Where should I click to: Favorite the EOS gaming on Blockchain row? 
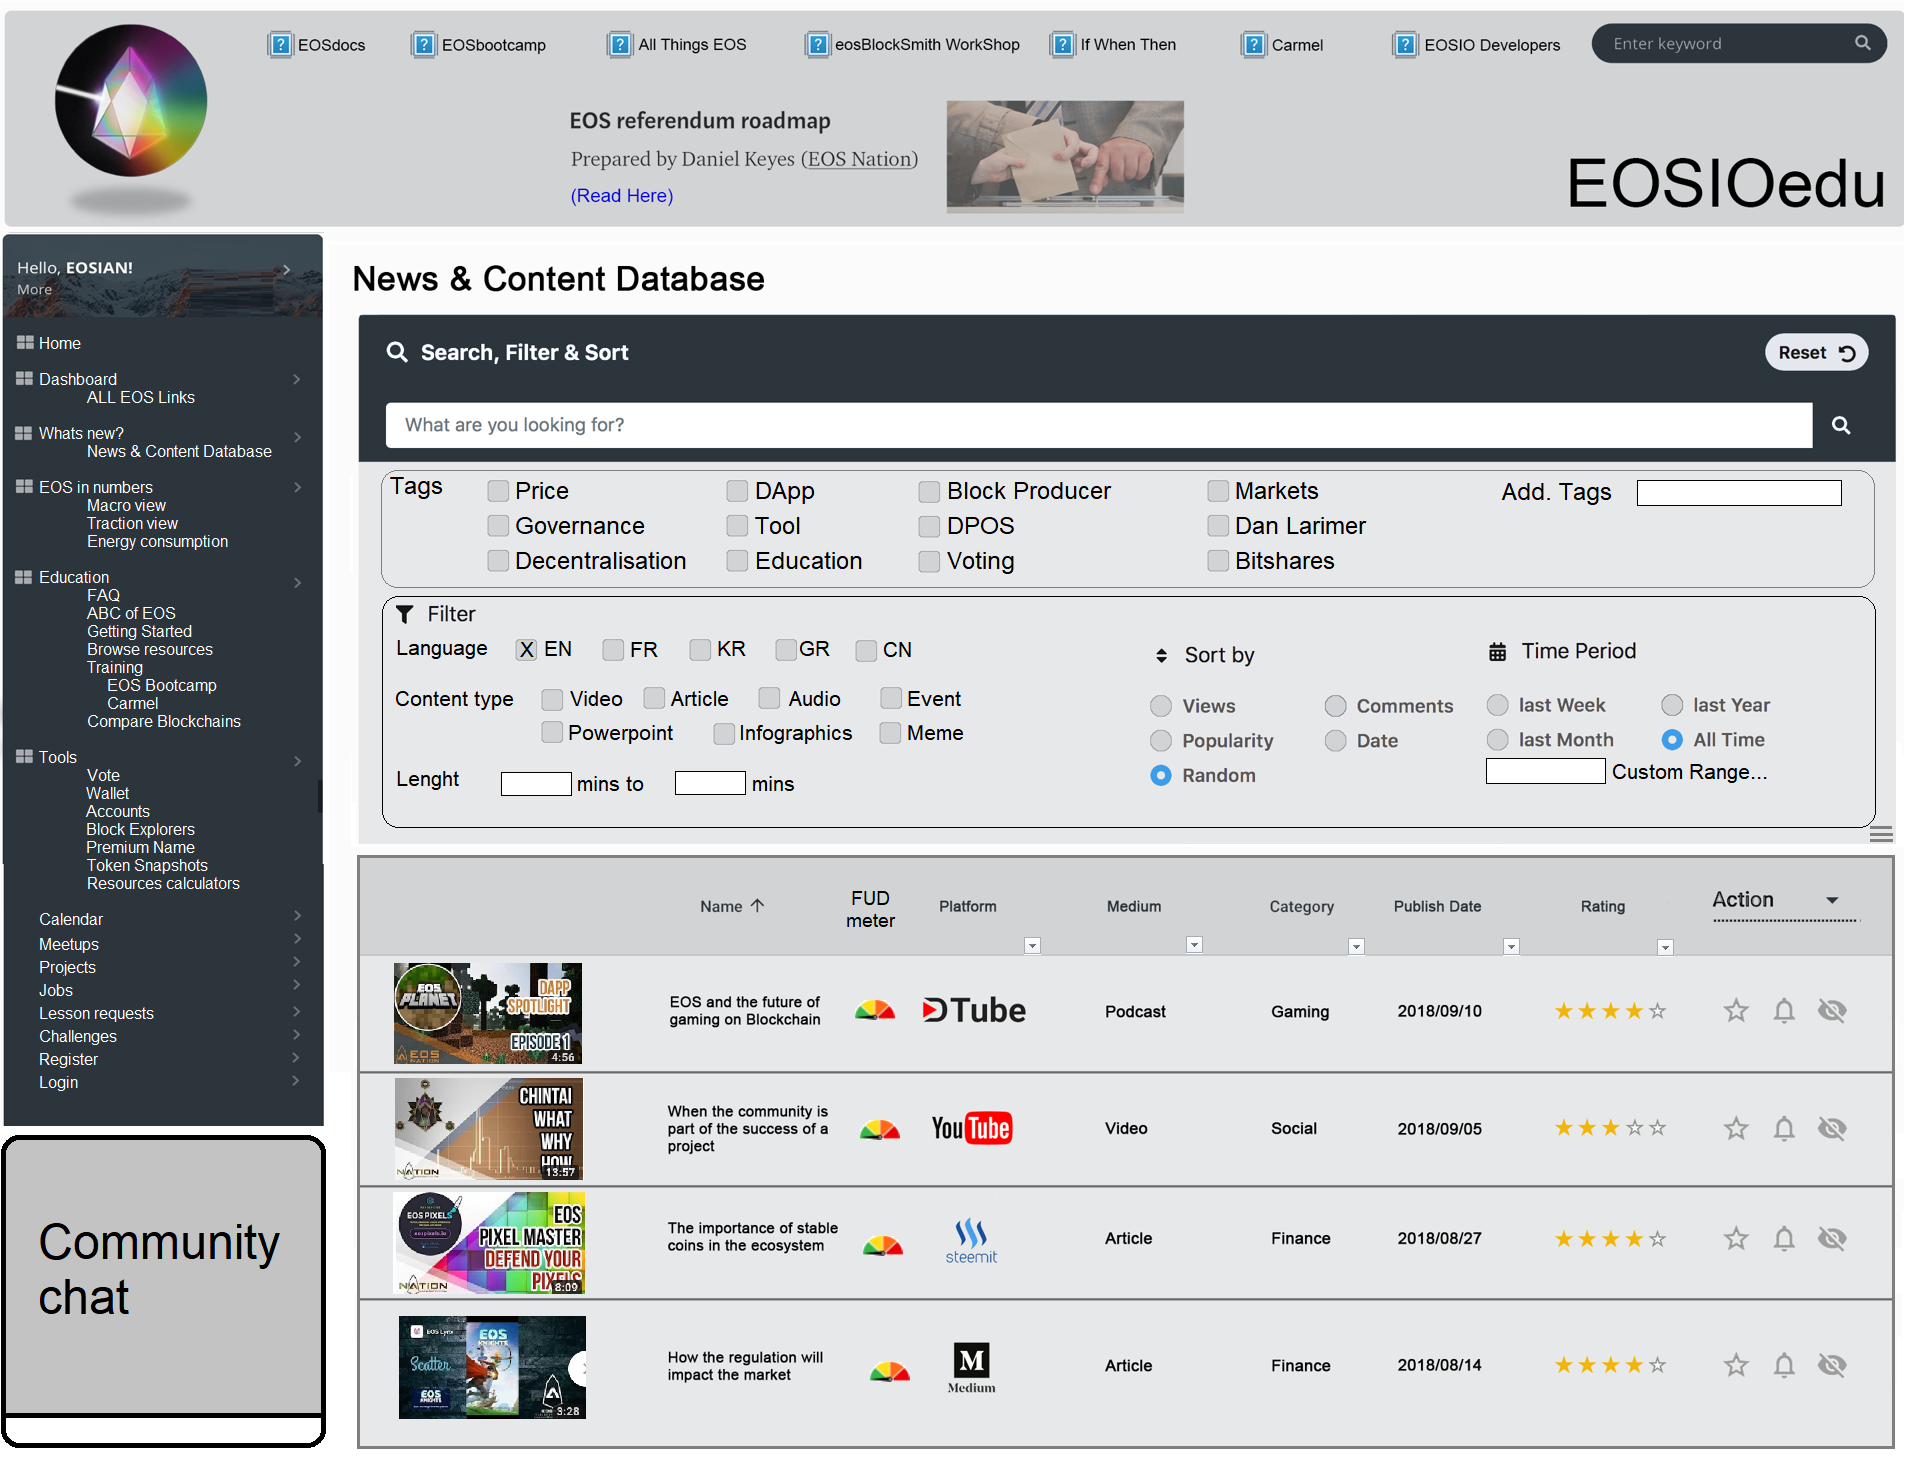tap(1736, 1011)
